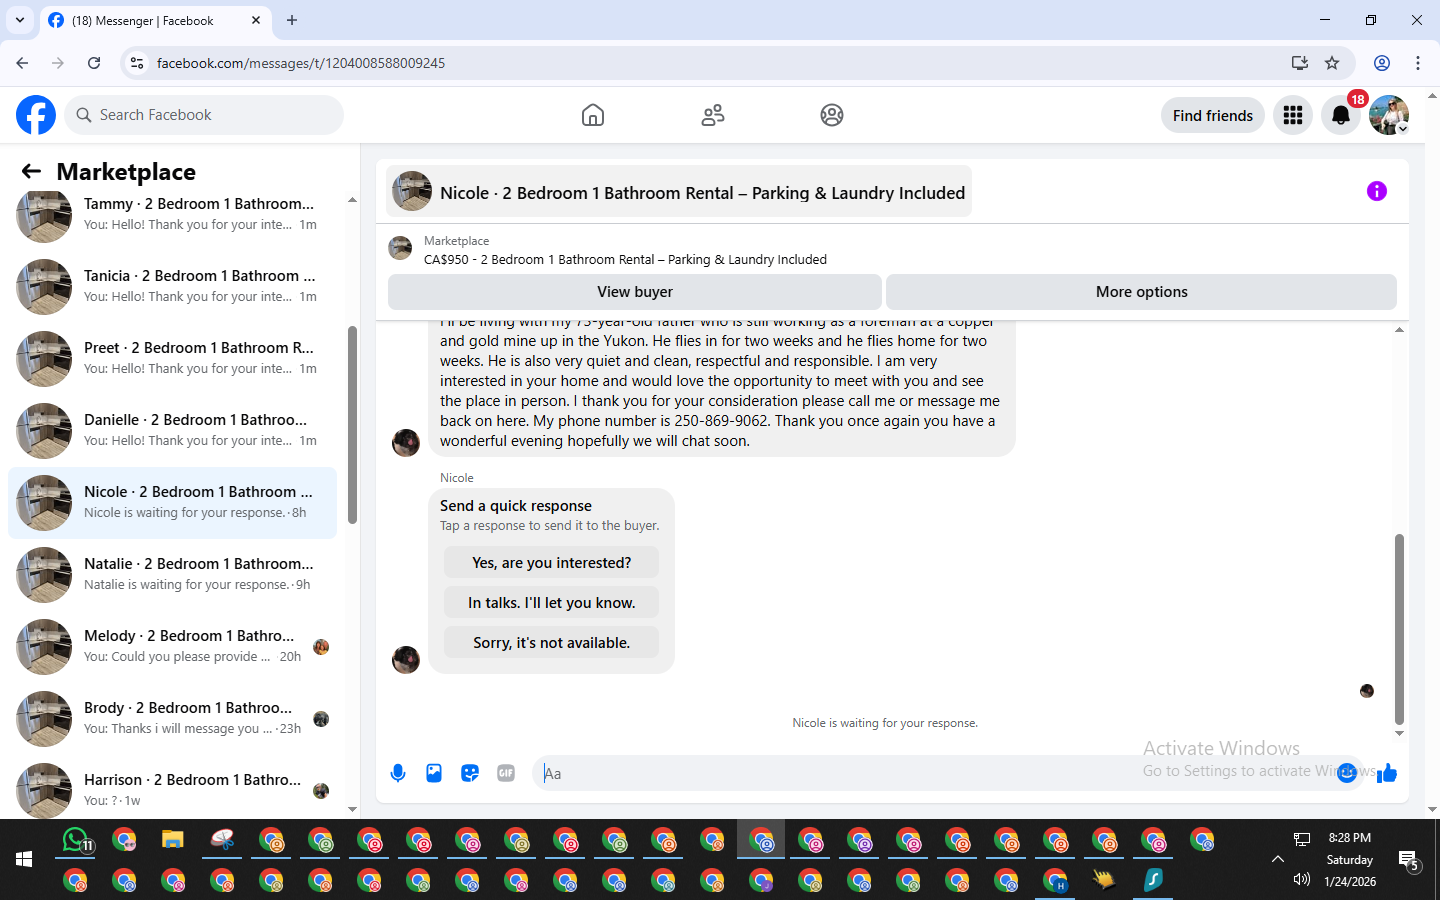The image size is (1440, 900).
Task: Open the volume control in system tray
Action: 1301,880
